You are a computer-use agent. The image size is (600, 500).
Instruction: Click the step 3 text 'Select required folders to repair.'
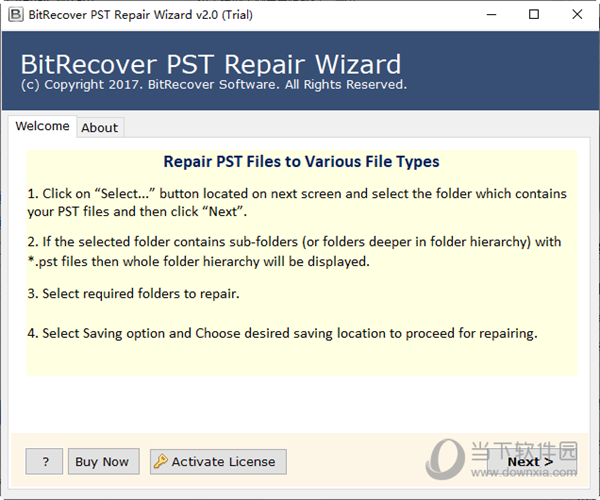click(x=133, y=293)
